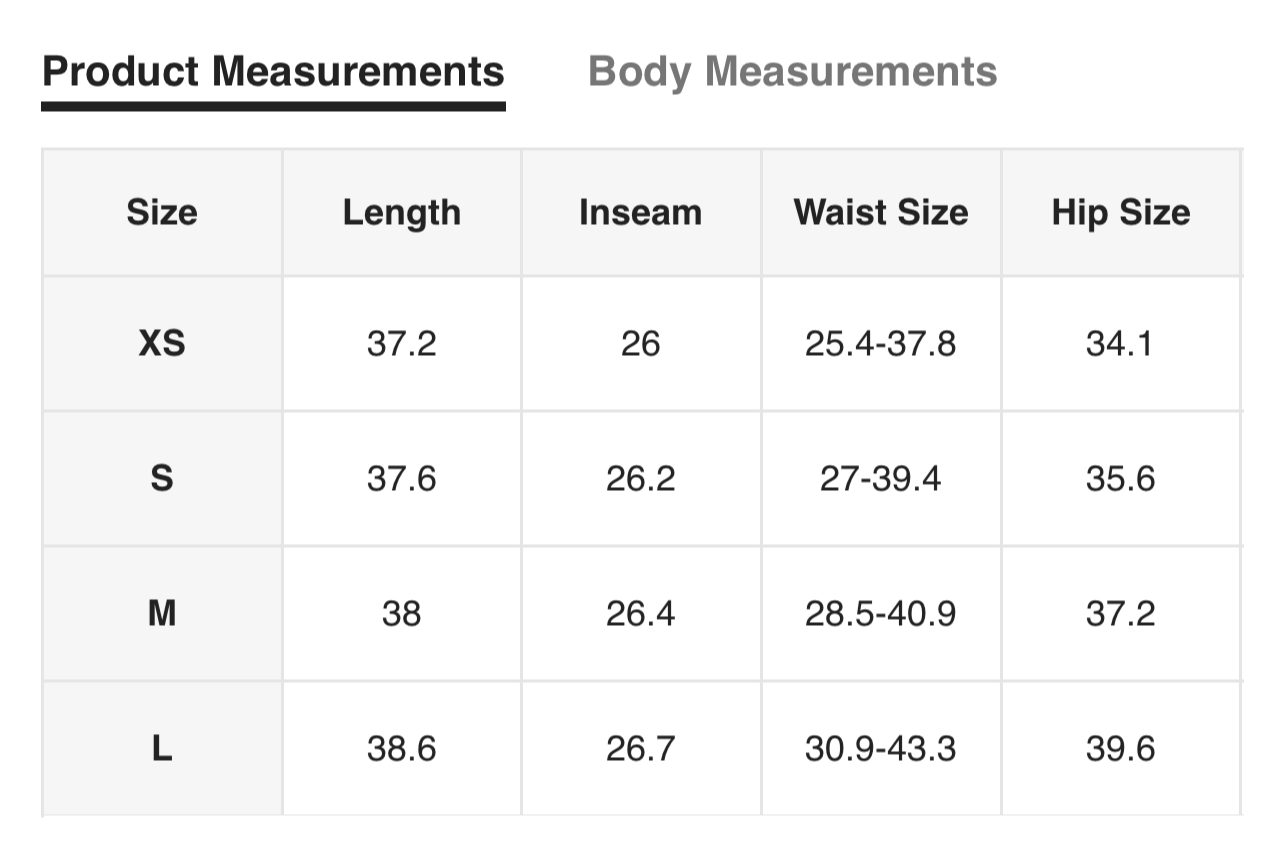Select the L size row label
This screenshot has width=1284, height=856.
(162, 748)
